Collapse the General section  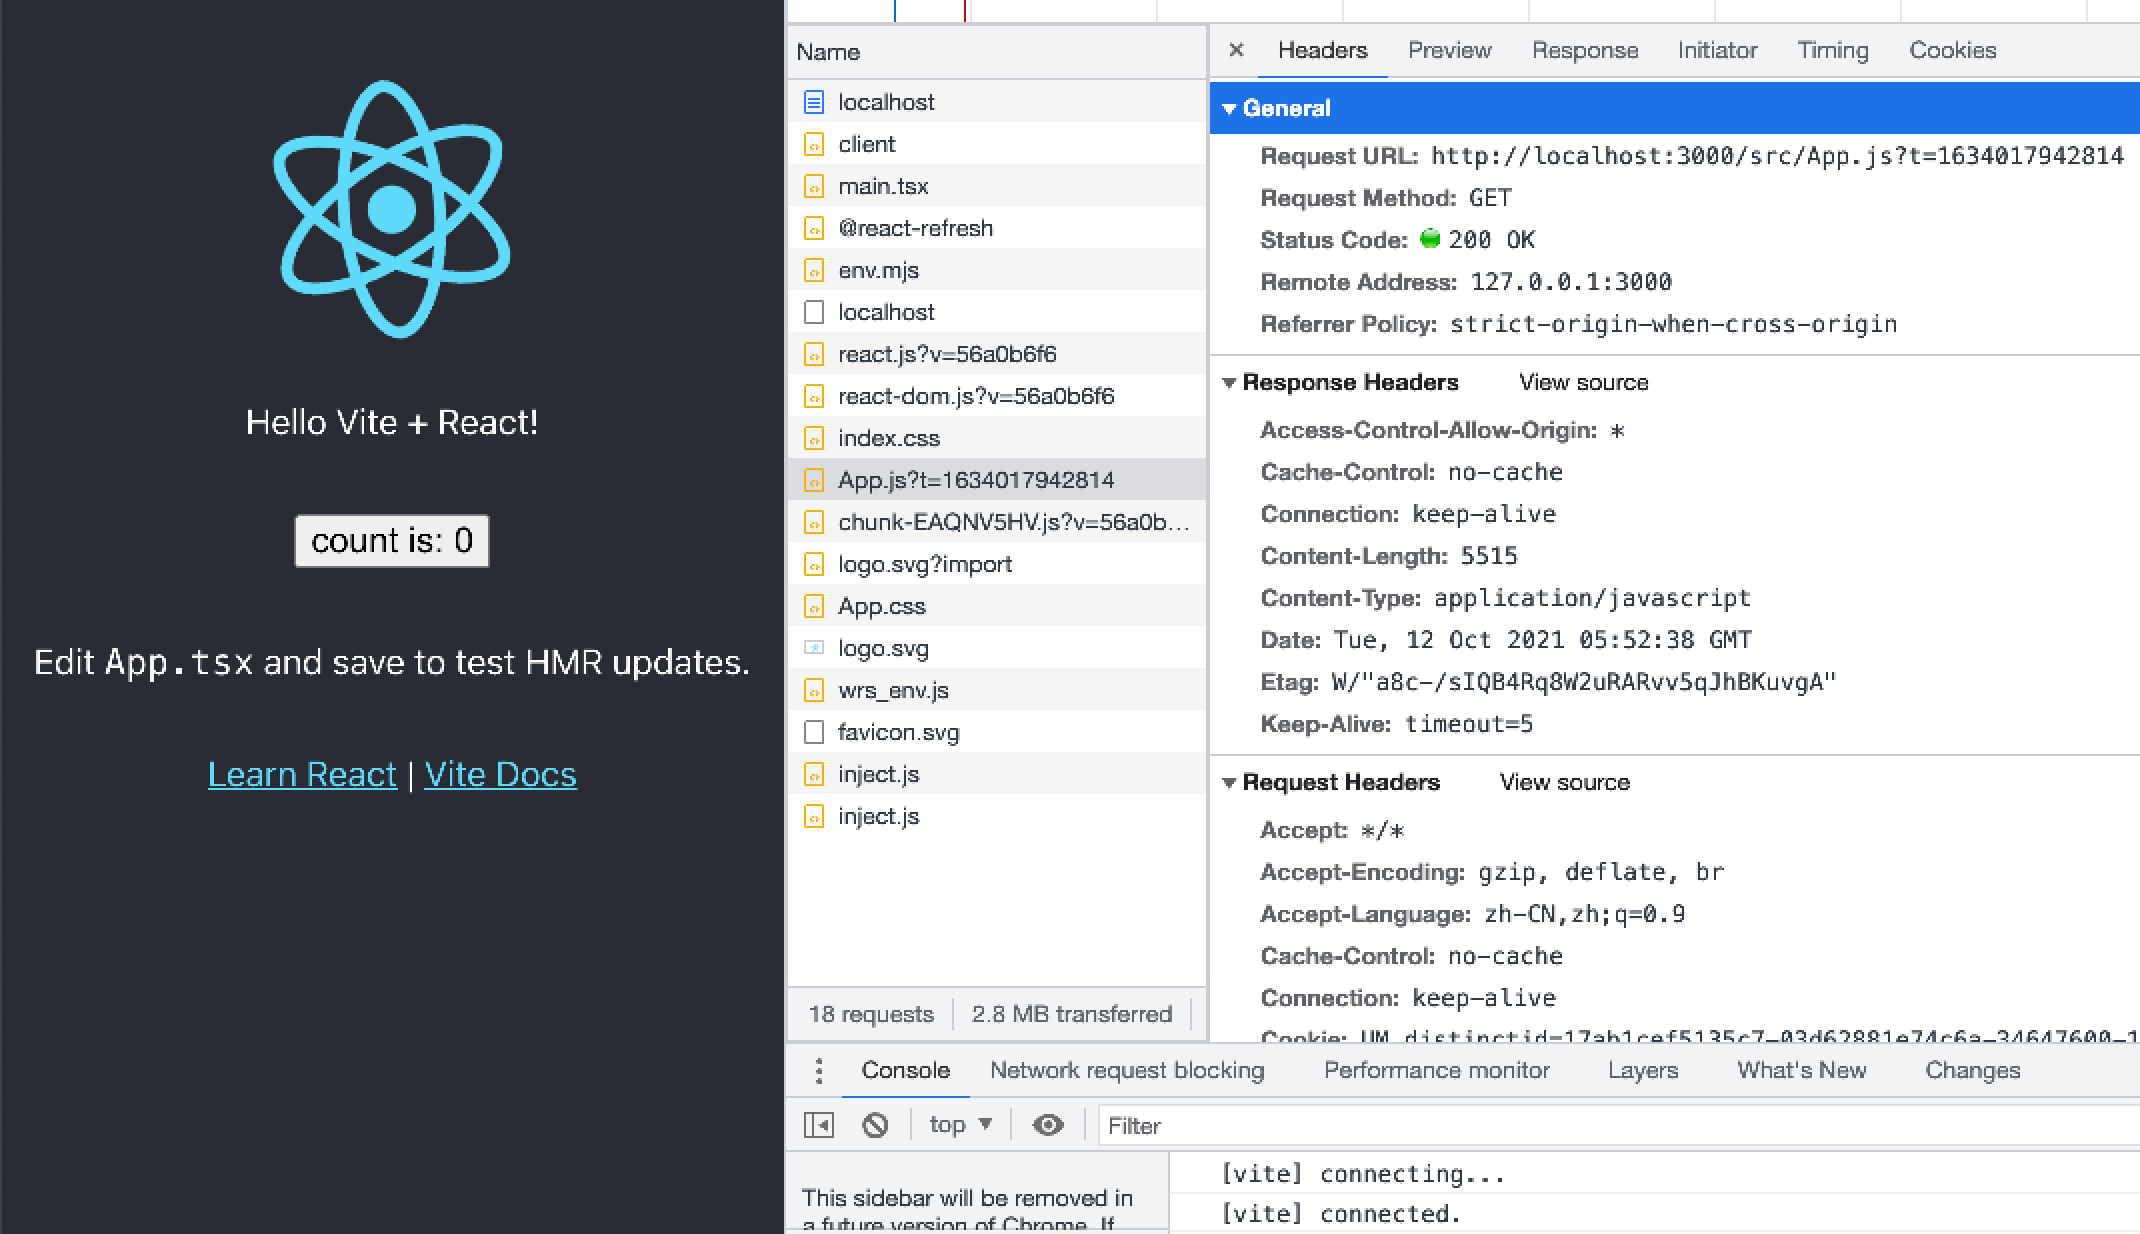[x=1230, y=109]
